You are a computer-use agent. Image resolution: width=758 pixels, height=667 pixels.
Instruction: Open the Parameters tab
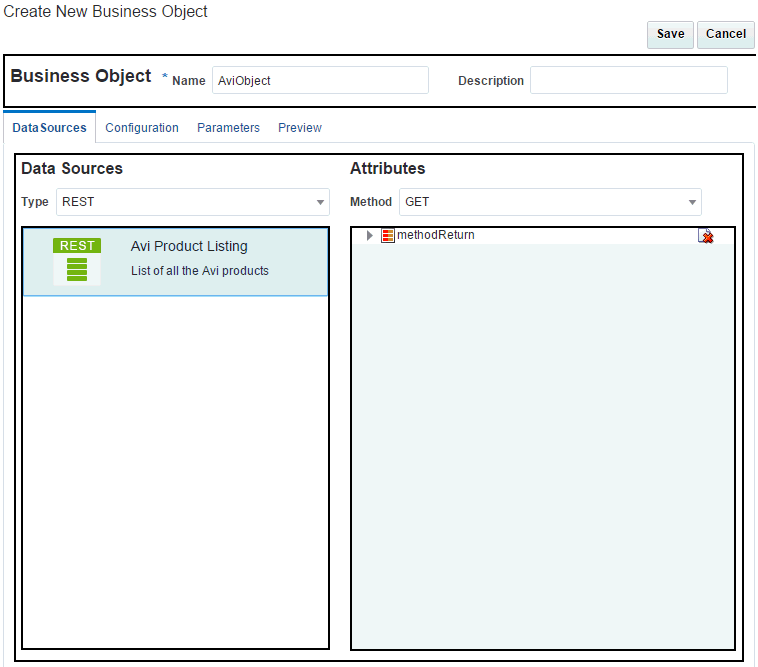[228, 128]
